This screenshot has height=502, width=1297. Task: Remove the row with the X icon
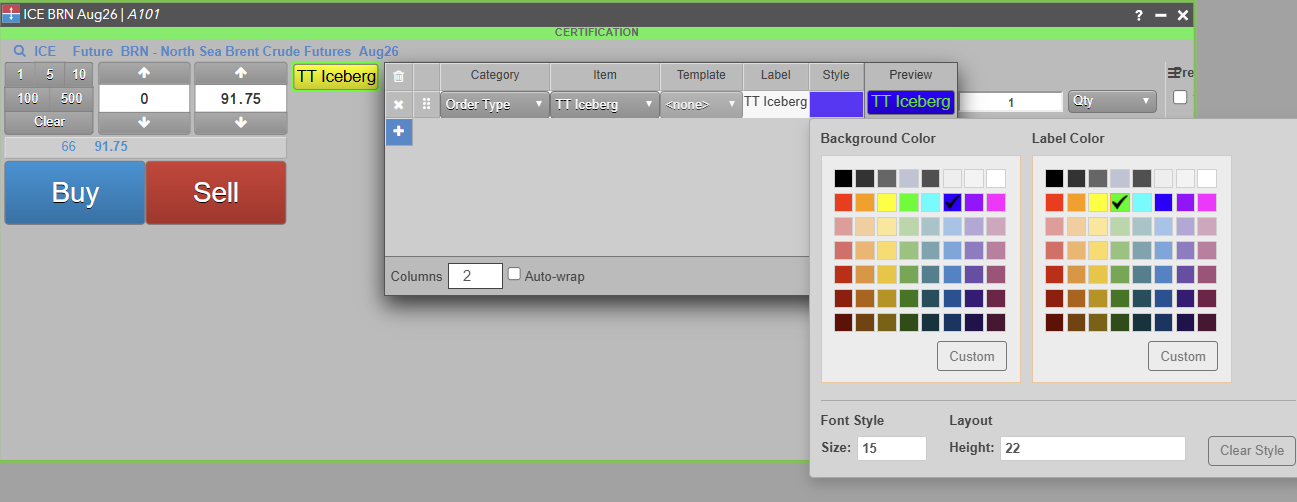coord(398,104)
